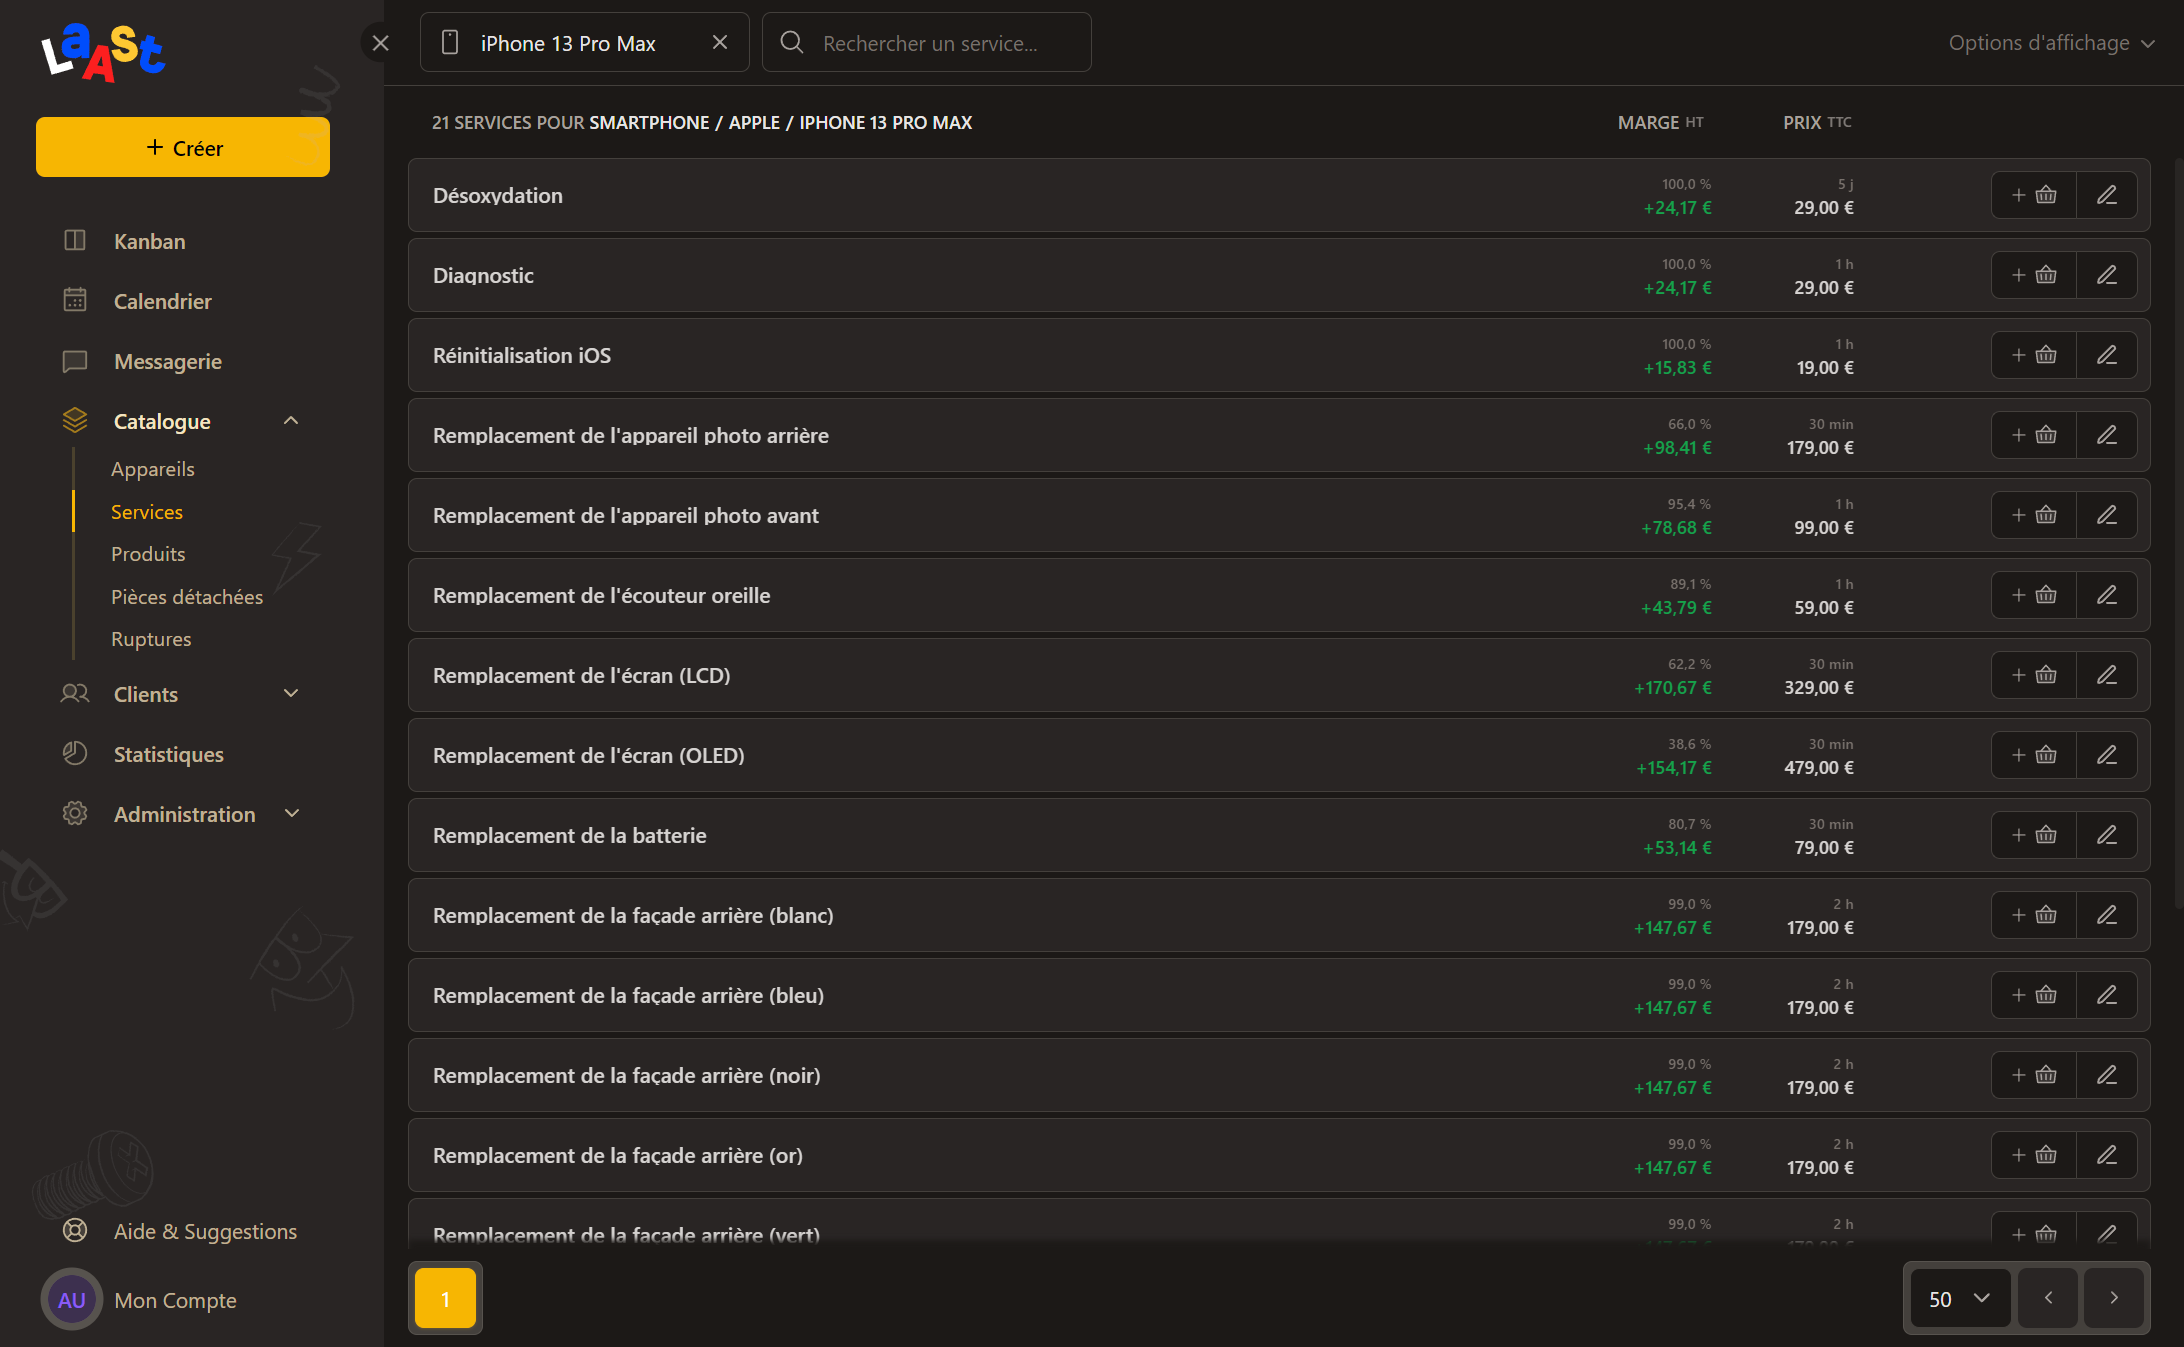This screenshot has width=2184, height=1347.
Task: Edit Remplacement de la batterie
Action: click(2107, 835)
